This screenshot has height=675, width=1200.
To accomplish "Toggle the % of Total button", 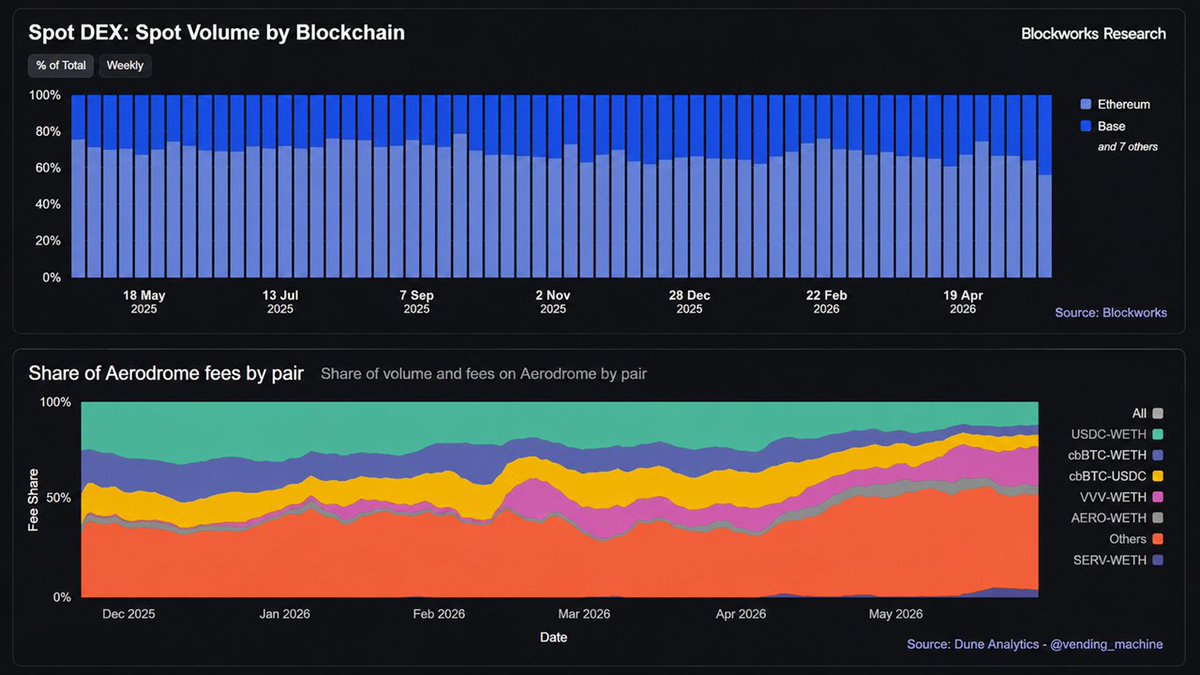I will coord(61,65).
